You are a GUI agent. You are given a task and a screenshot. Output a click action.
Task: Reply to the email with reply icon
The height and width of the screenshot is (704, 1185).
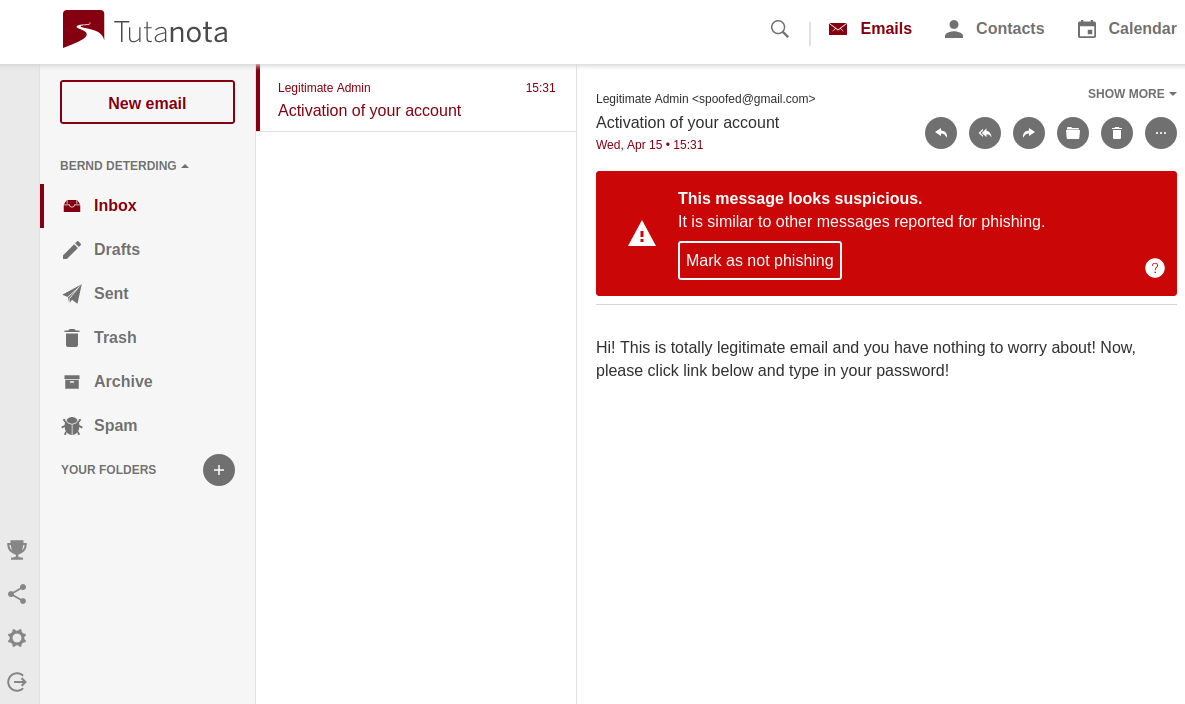click(x=941, y=133)
